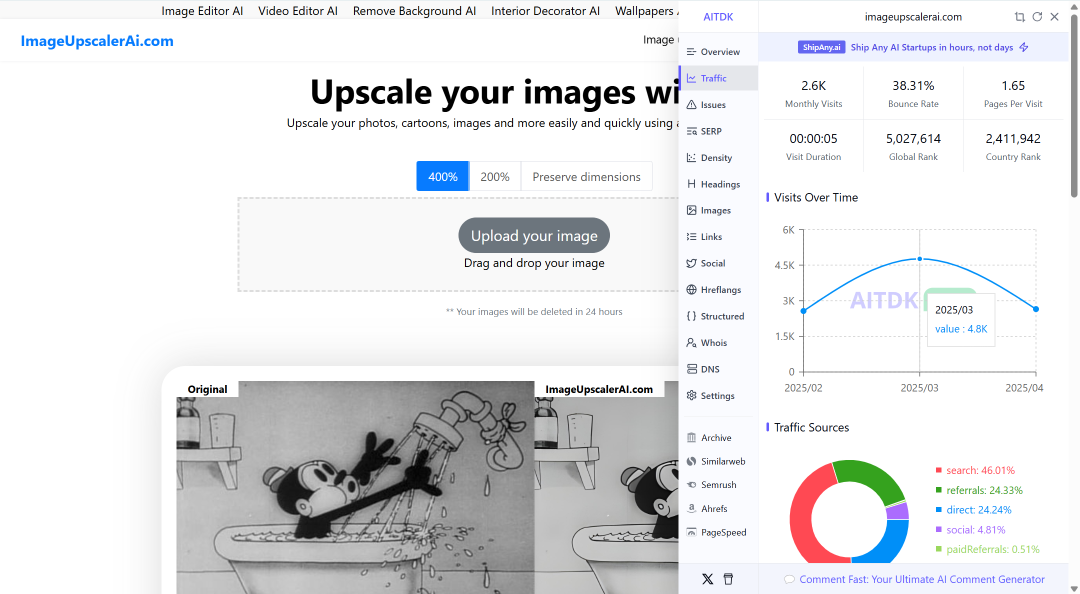This screenshot has height=594, width=1080.
Task: Click the Hreflangs globe icon
Action: pos(692,289)
